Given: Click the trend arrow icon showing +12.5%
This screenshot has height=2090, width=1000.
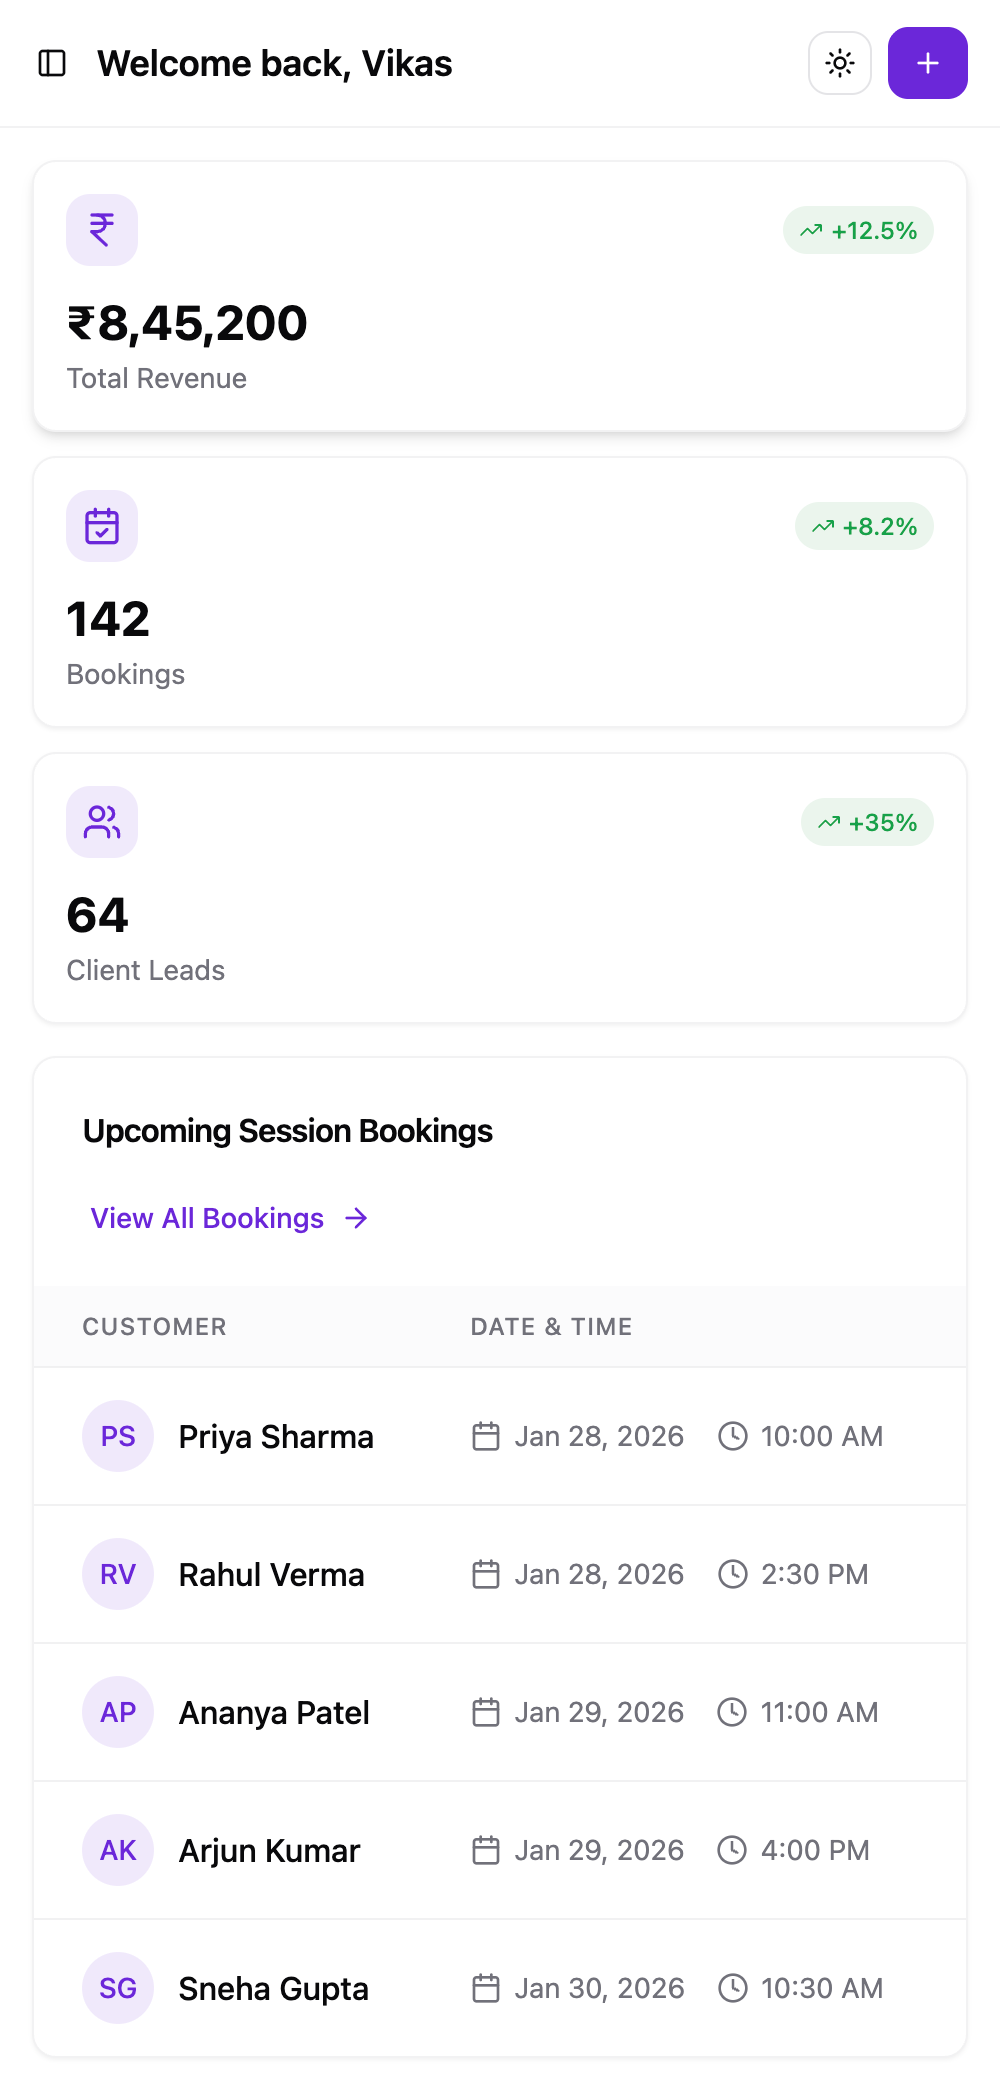Looking at the screenshot, I should pos(811,230).
